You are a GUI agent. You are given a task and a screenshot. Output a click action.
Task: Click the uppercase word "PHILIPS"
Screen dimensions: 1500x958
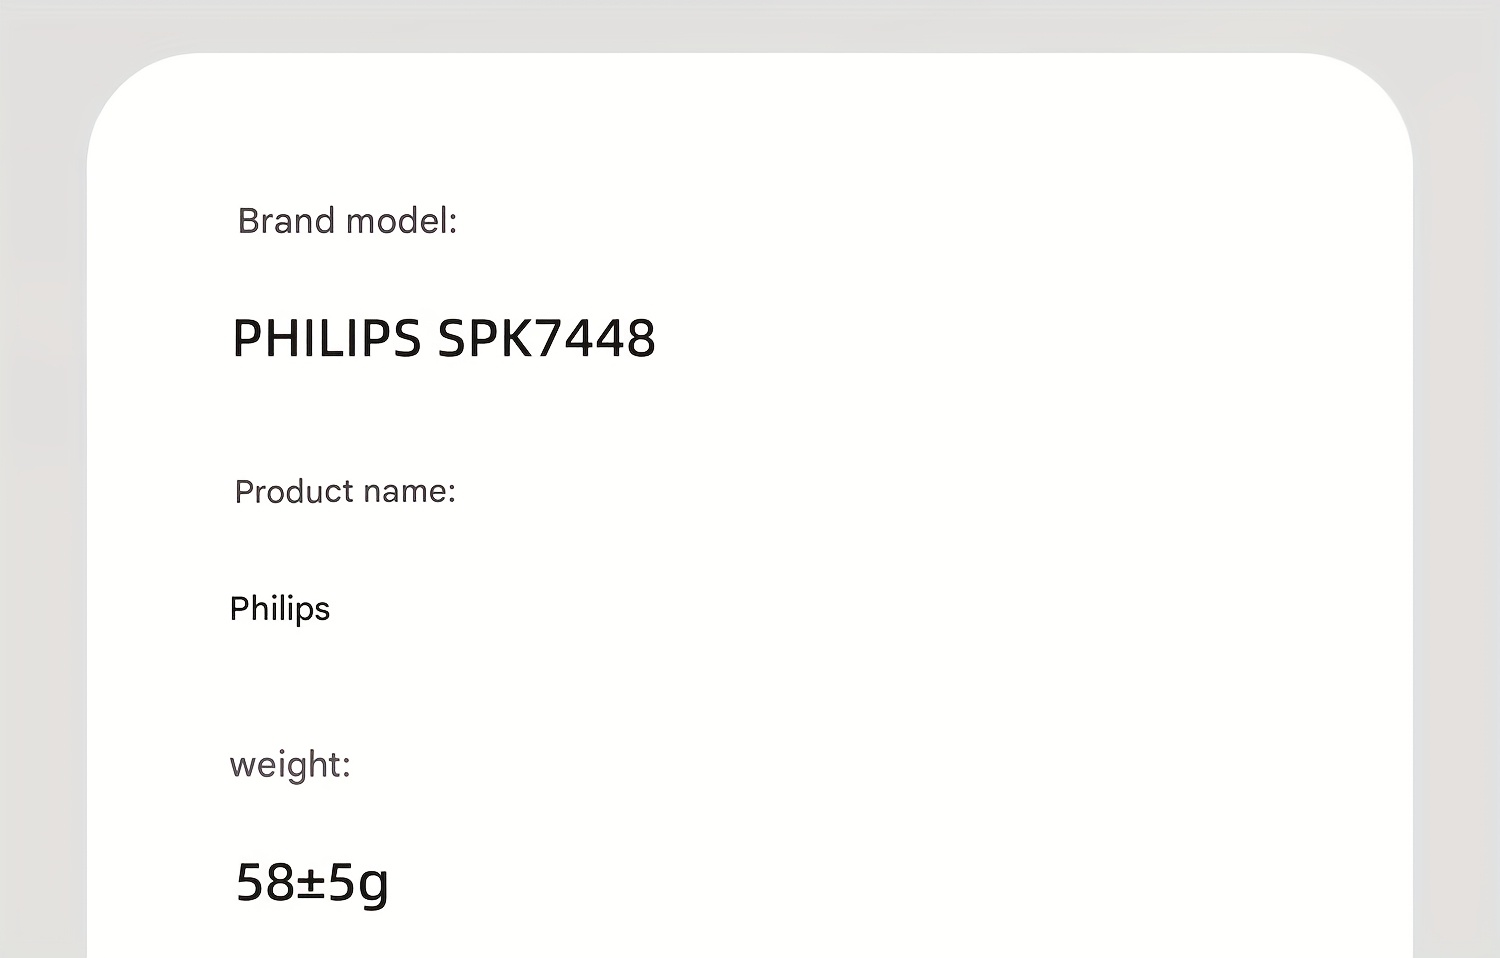coord(326,338)
